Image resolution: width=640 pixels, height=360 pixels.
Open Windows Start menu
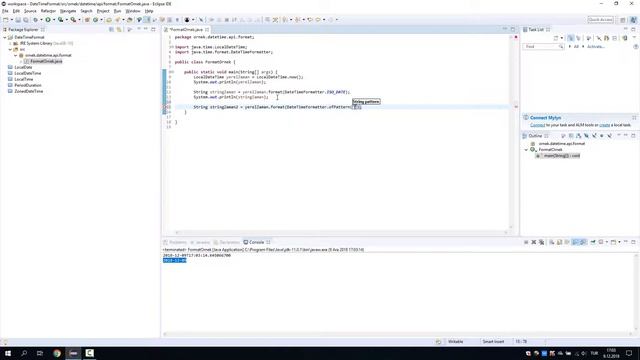(x=8, y=353)
